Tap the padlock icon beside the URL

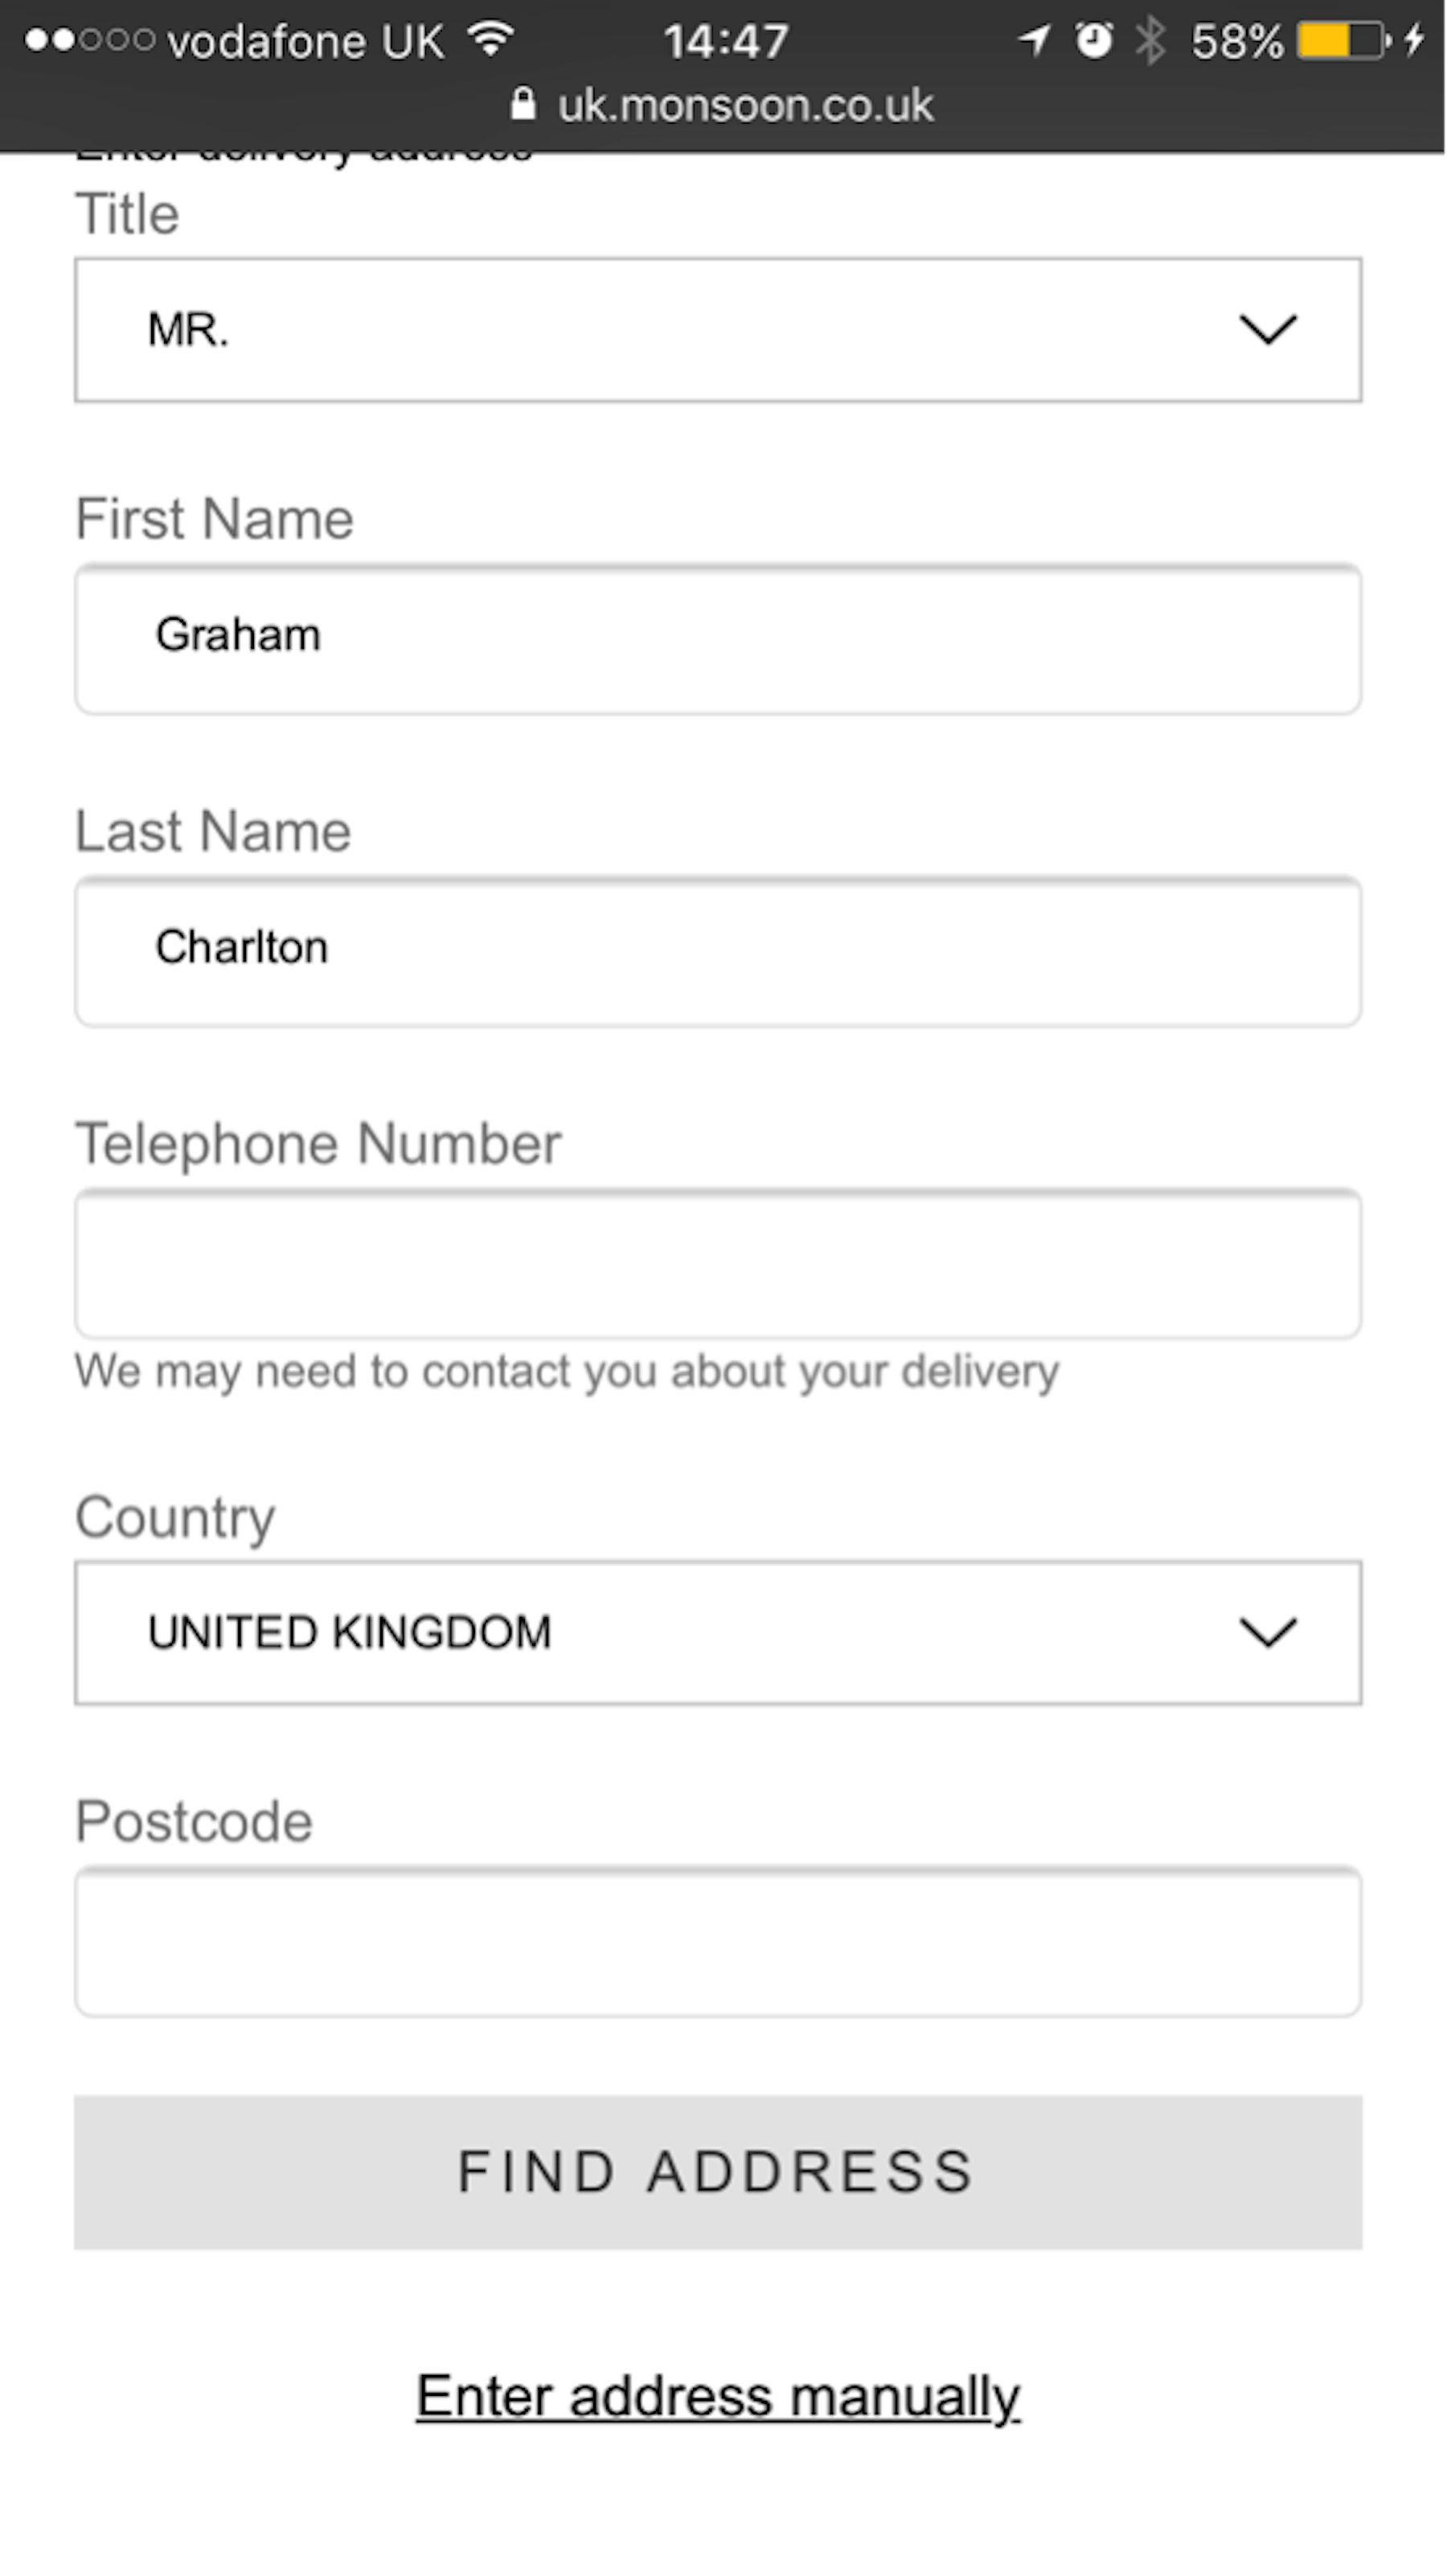click(523, 104)
